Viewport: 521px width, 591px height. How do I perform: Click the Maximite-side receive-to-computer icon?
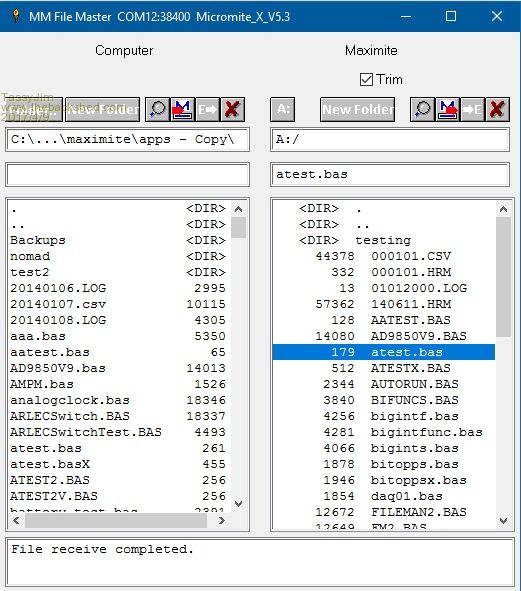pos(447,109)
